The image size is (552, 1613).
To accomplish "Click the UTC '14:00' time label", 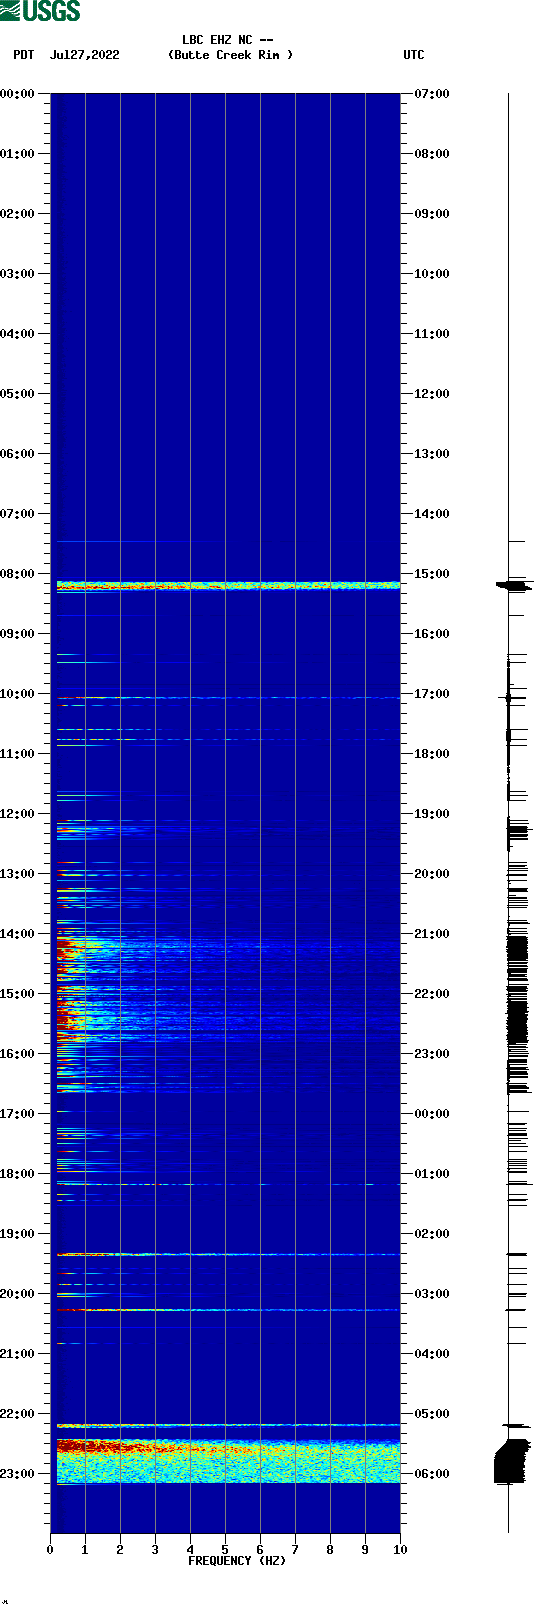I will (x=432, y=514).
